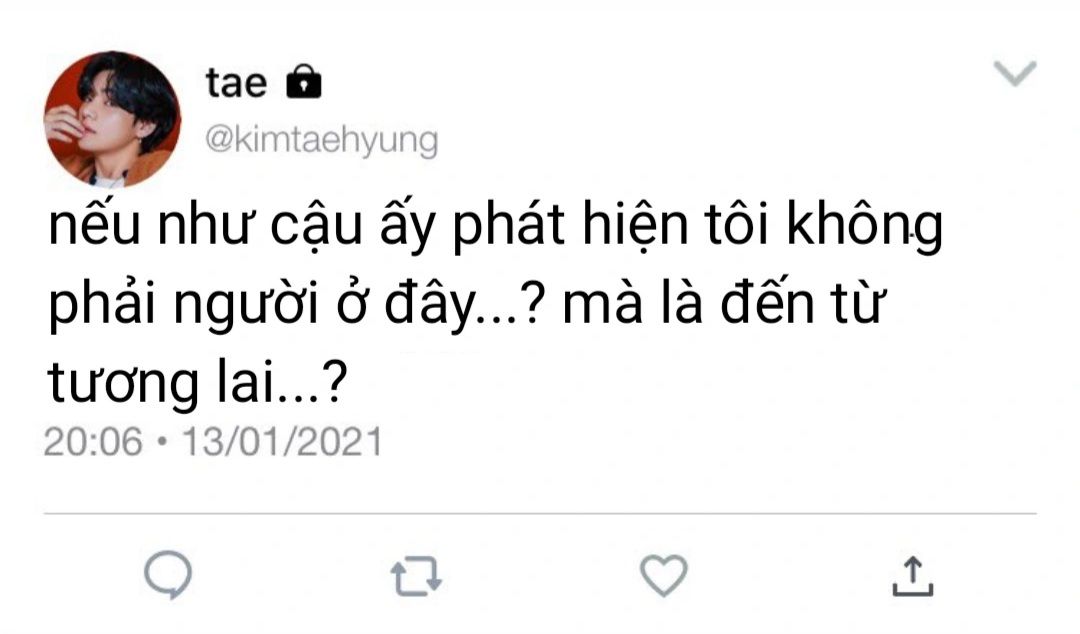Image resolution: width=1080 pixels, height=634 pixels.
Task: Click the 20:06 time stamp
Action: [93, 441]
